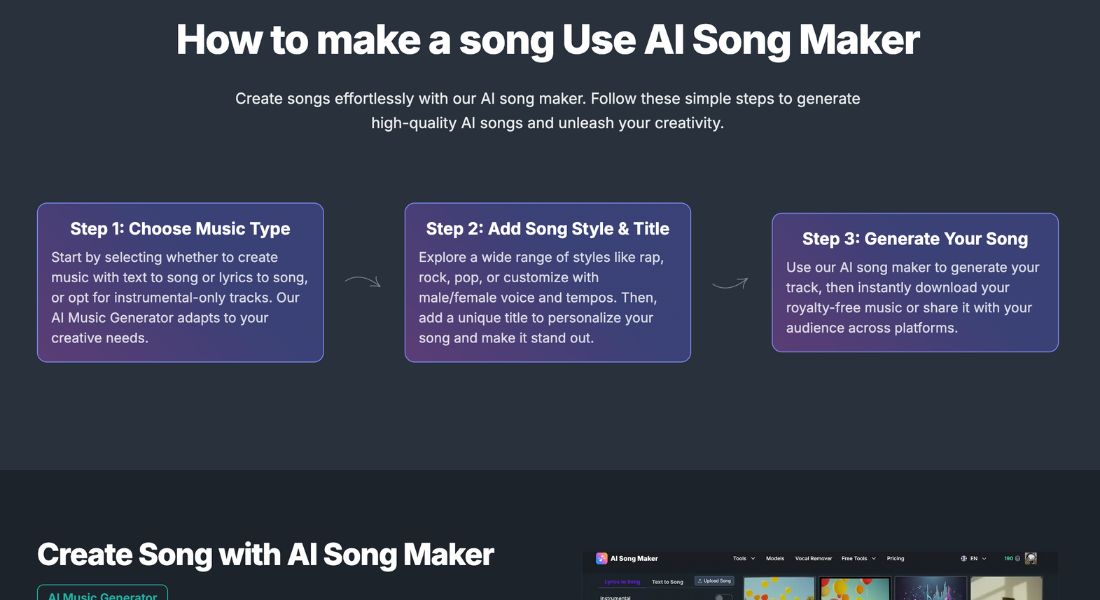Click the curved arrow before Step 3
This screenshot has height=600, width=1100.
pos(730,283)
